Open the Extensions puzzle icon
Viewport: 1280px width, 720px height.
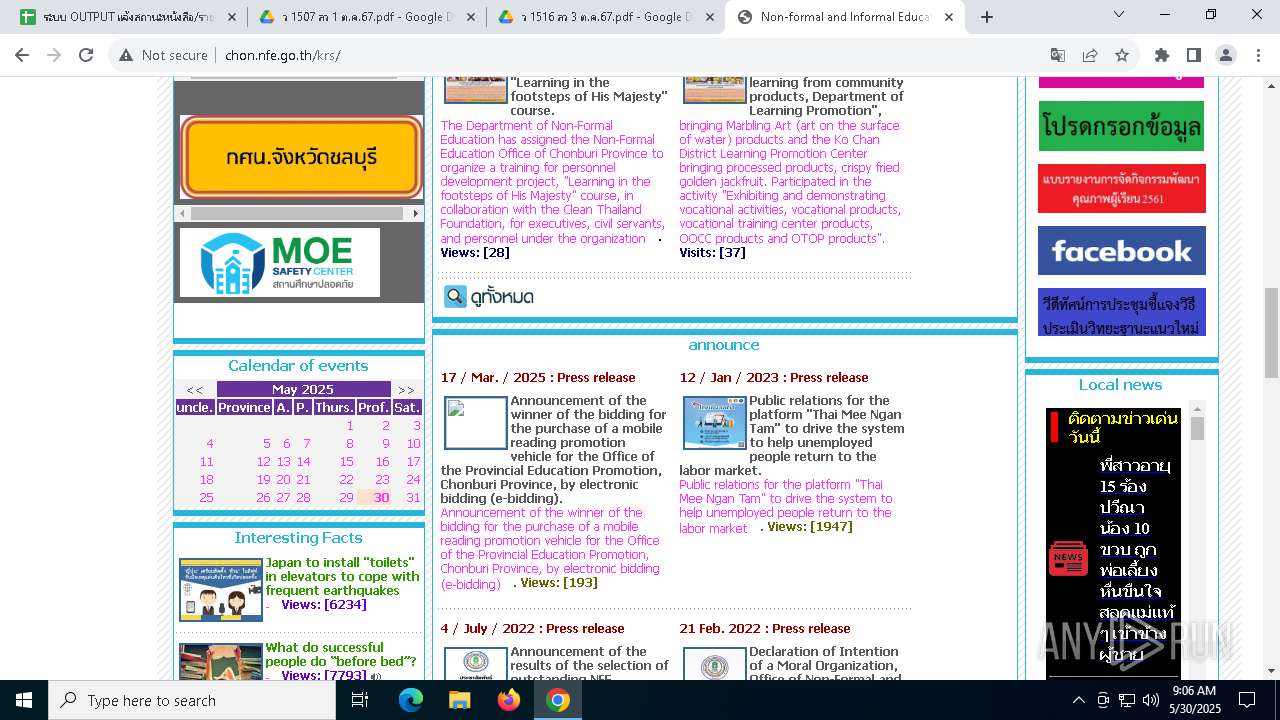click(x=1162, y=55)
